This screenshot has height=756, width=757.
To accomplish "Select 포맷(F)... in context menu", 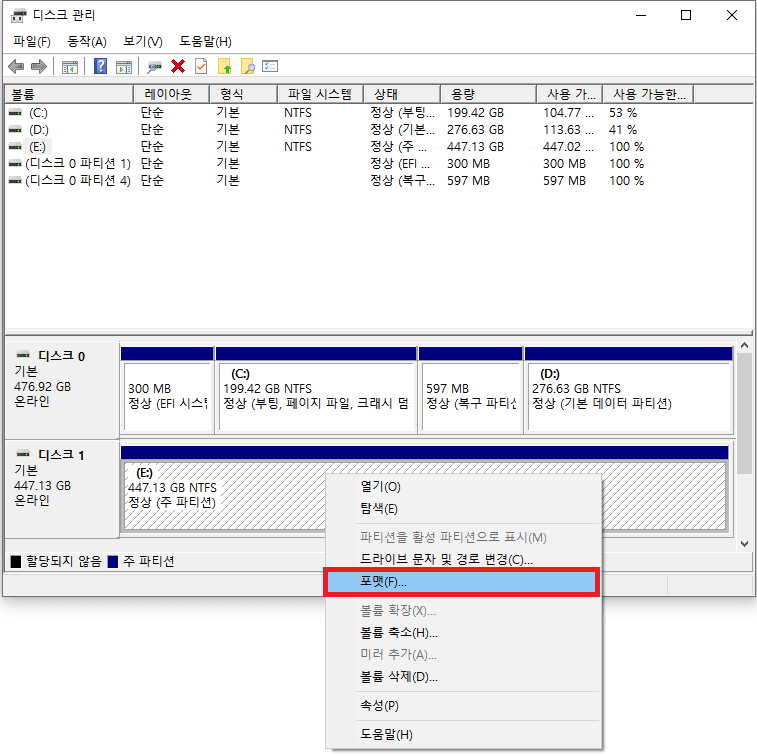I will coord(462,582).
